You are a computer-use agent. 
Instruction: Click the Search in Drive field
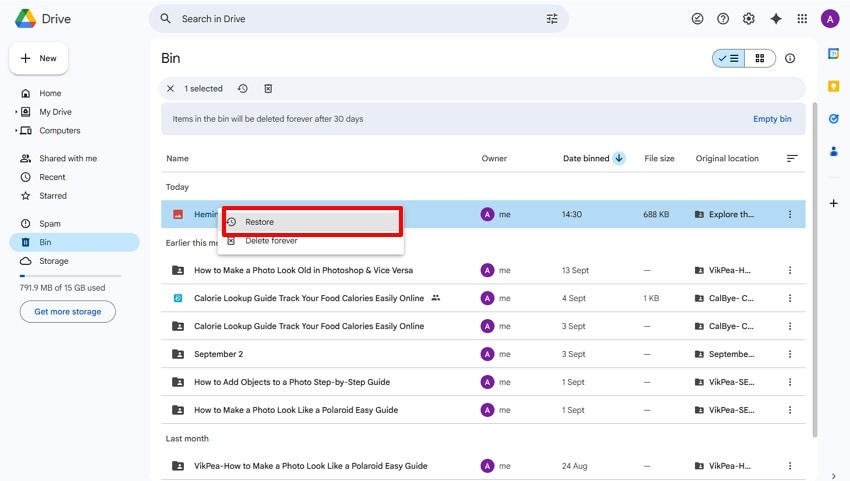pos(350,19)
